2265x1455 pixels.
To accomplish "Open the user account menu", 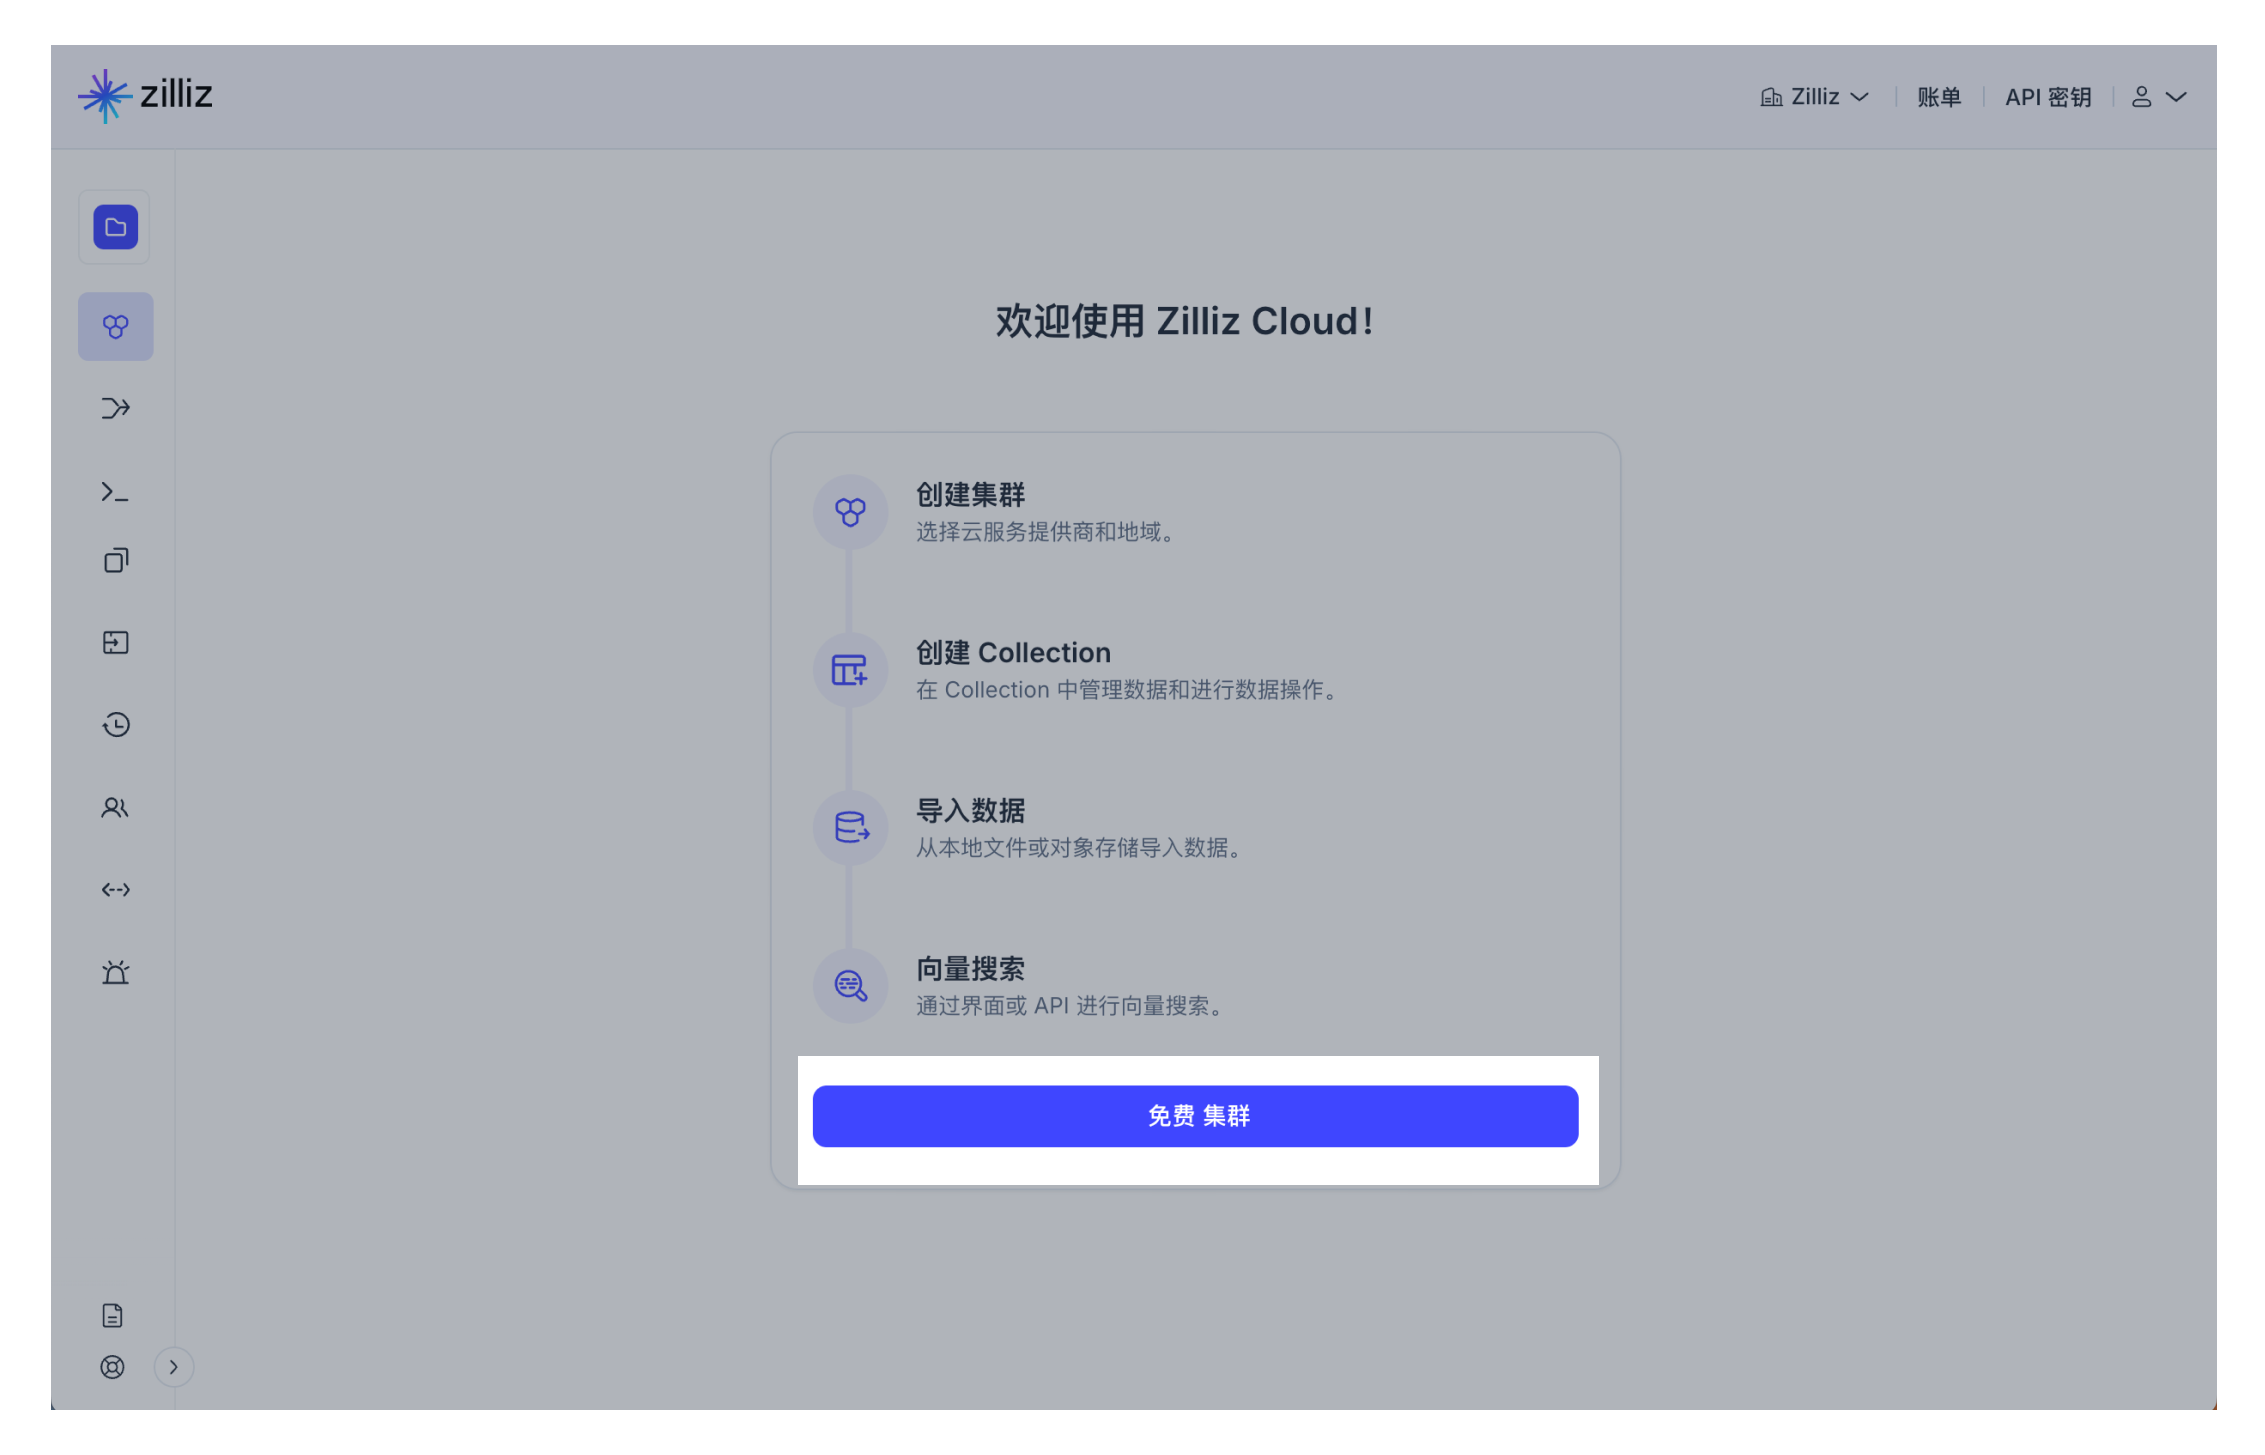I will click(x=2158, y=97).
